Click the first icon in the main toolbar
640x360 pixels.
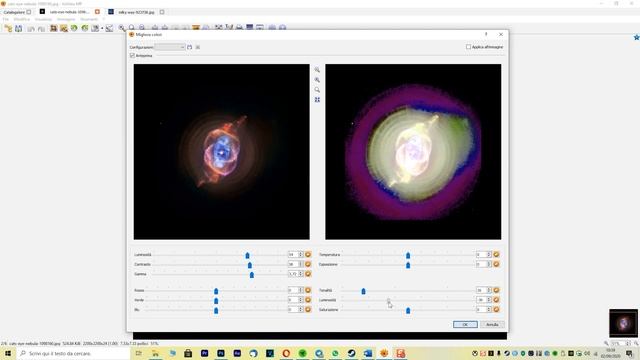(8, 28)
